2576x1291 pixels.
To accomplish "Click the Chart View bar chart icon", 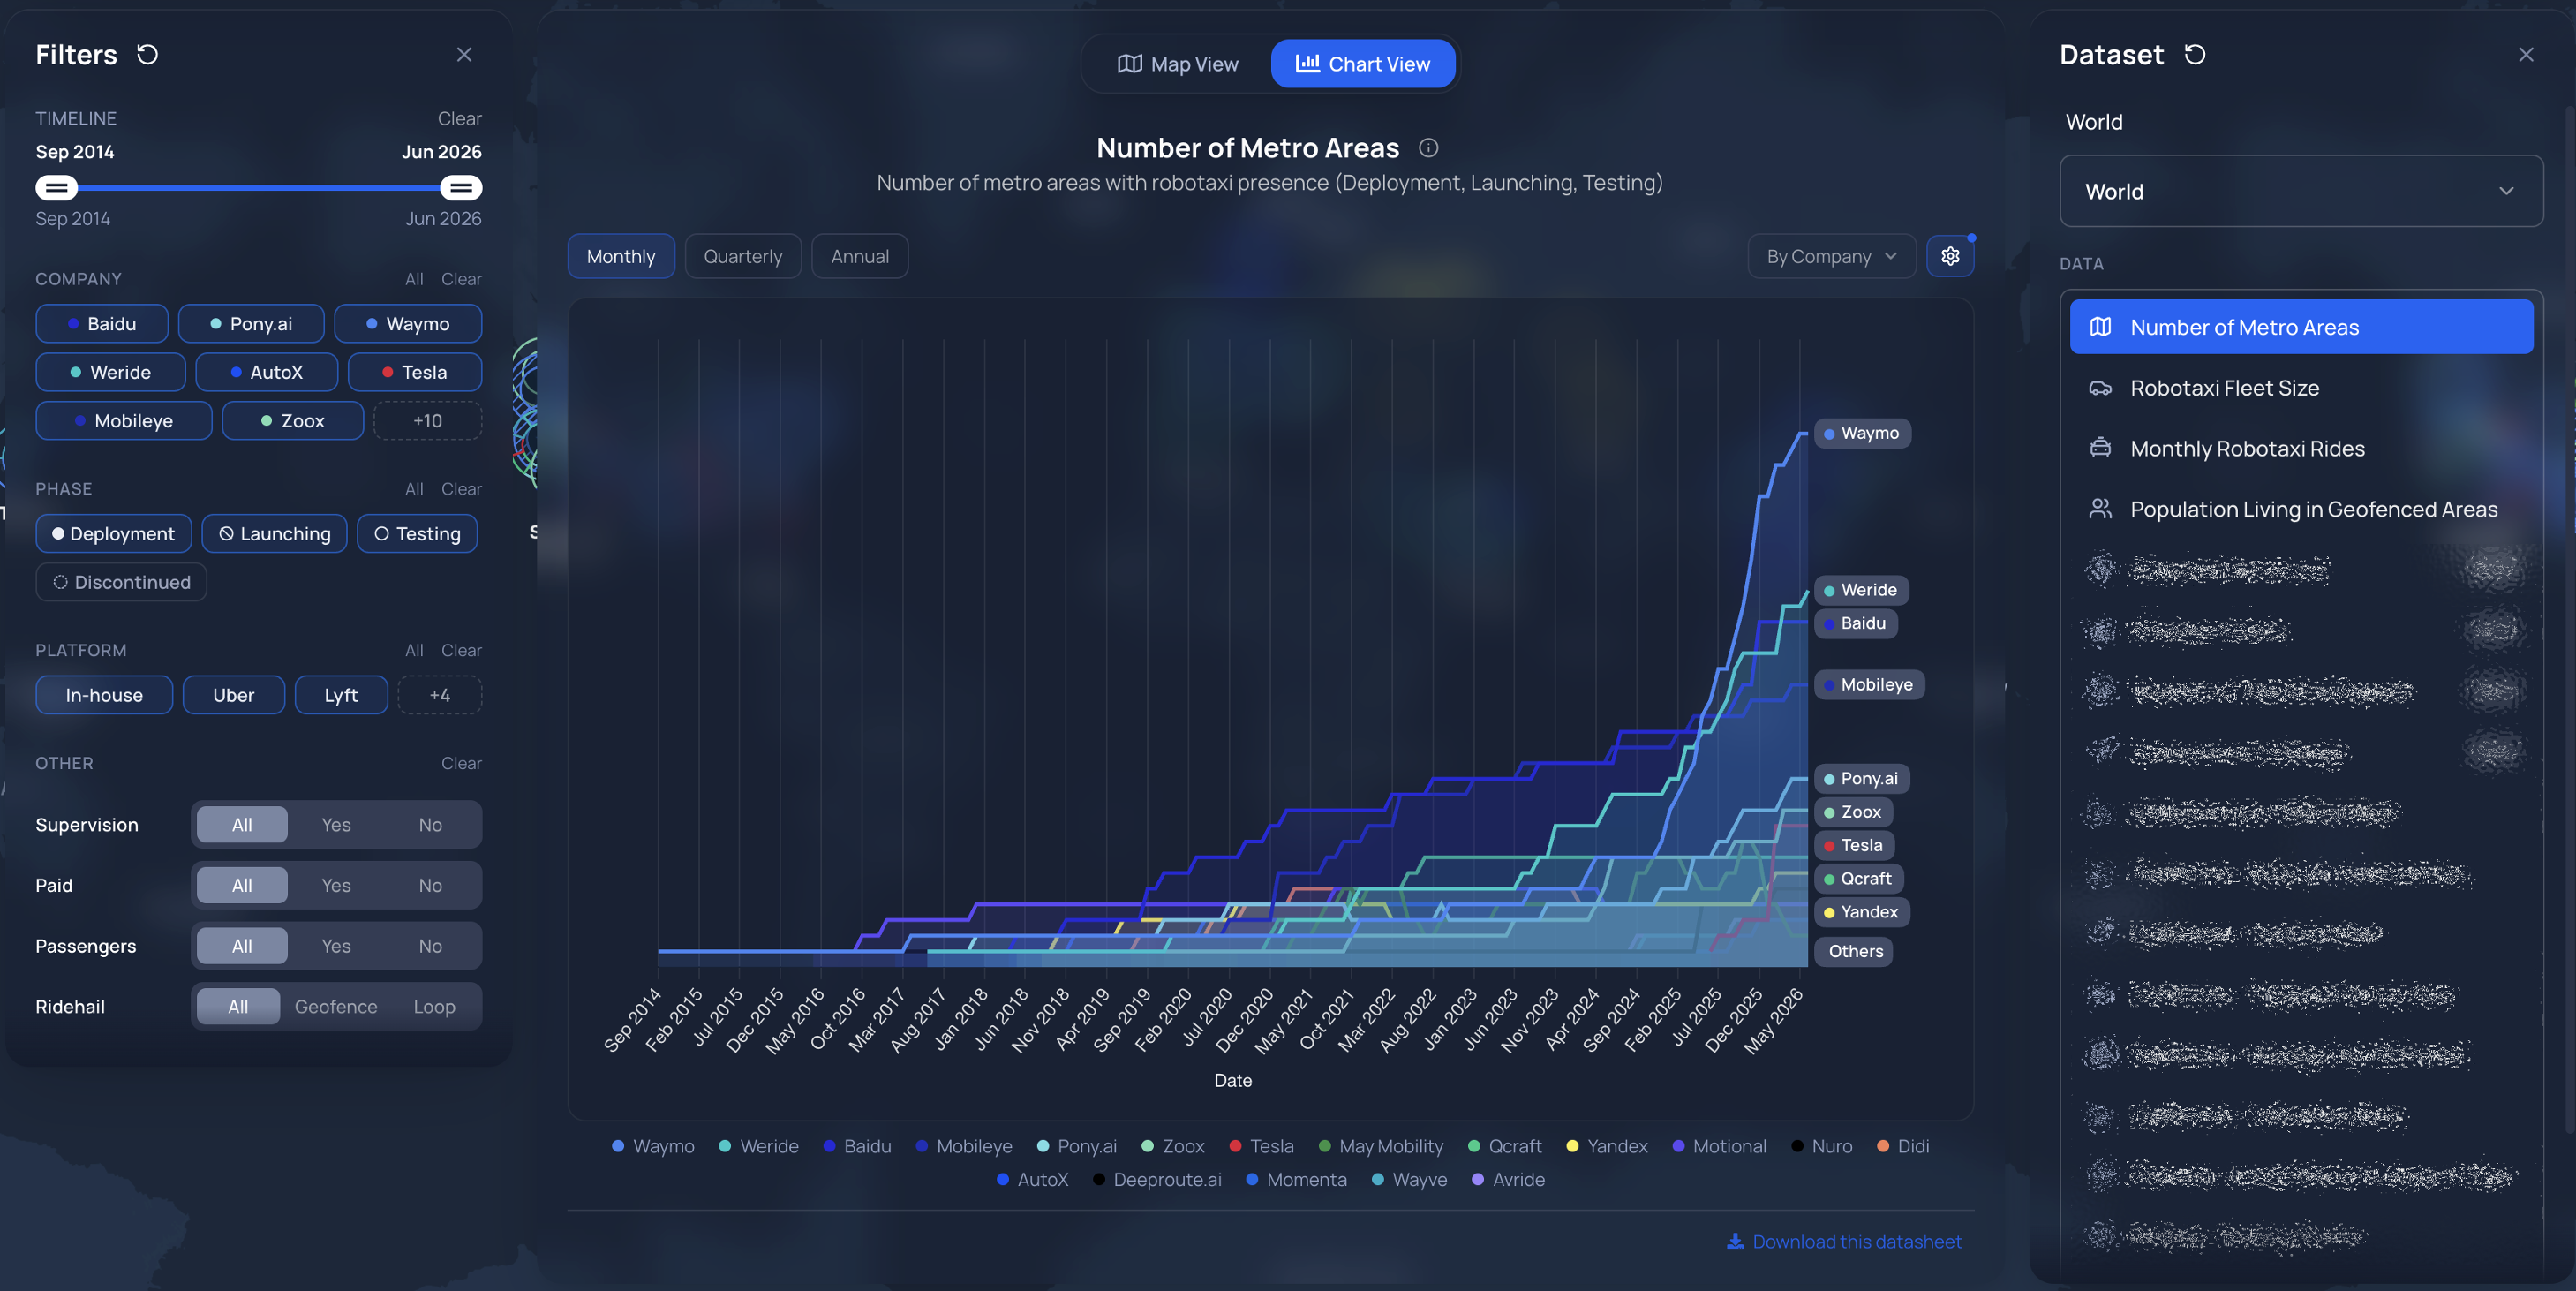I will point(1307,63).
